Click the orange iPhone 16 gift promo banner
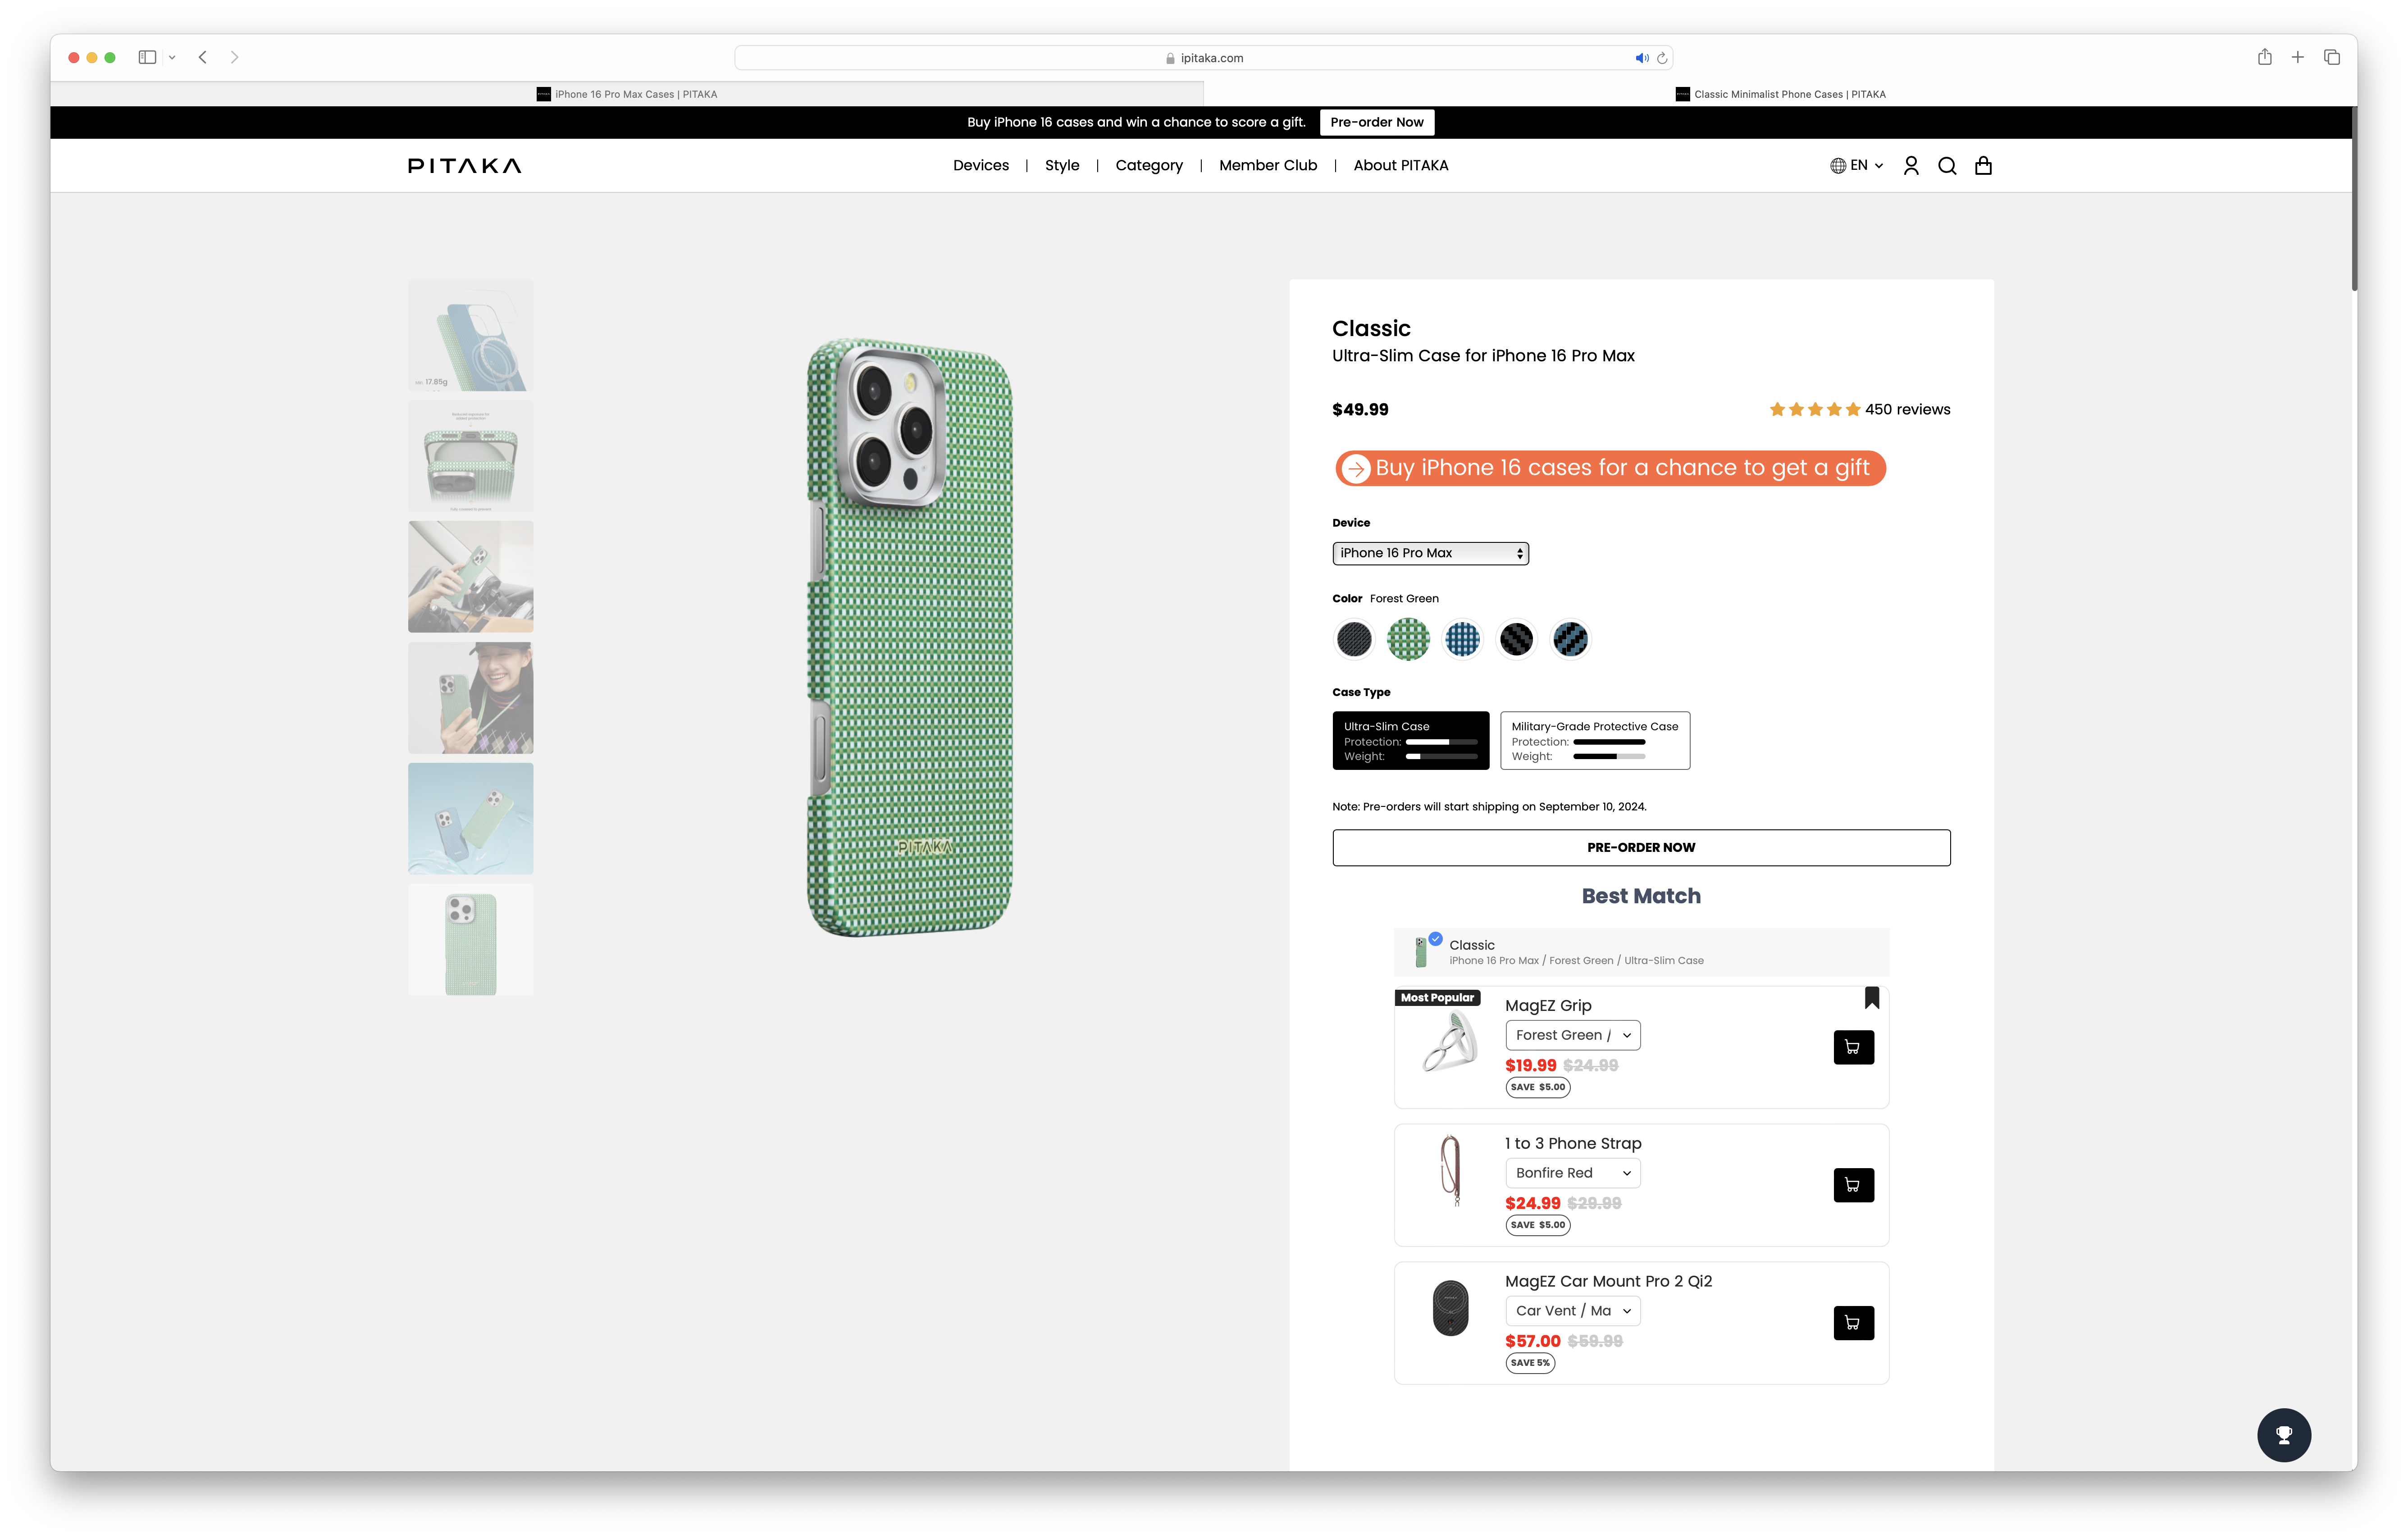 point(1610,468)
